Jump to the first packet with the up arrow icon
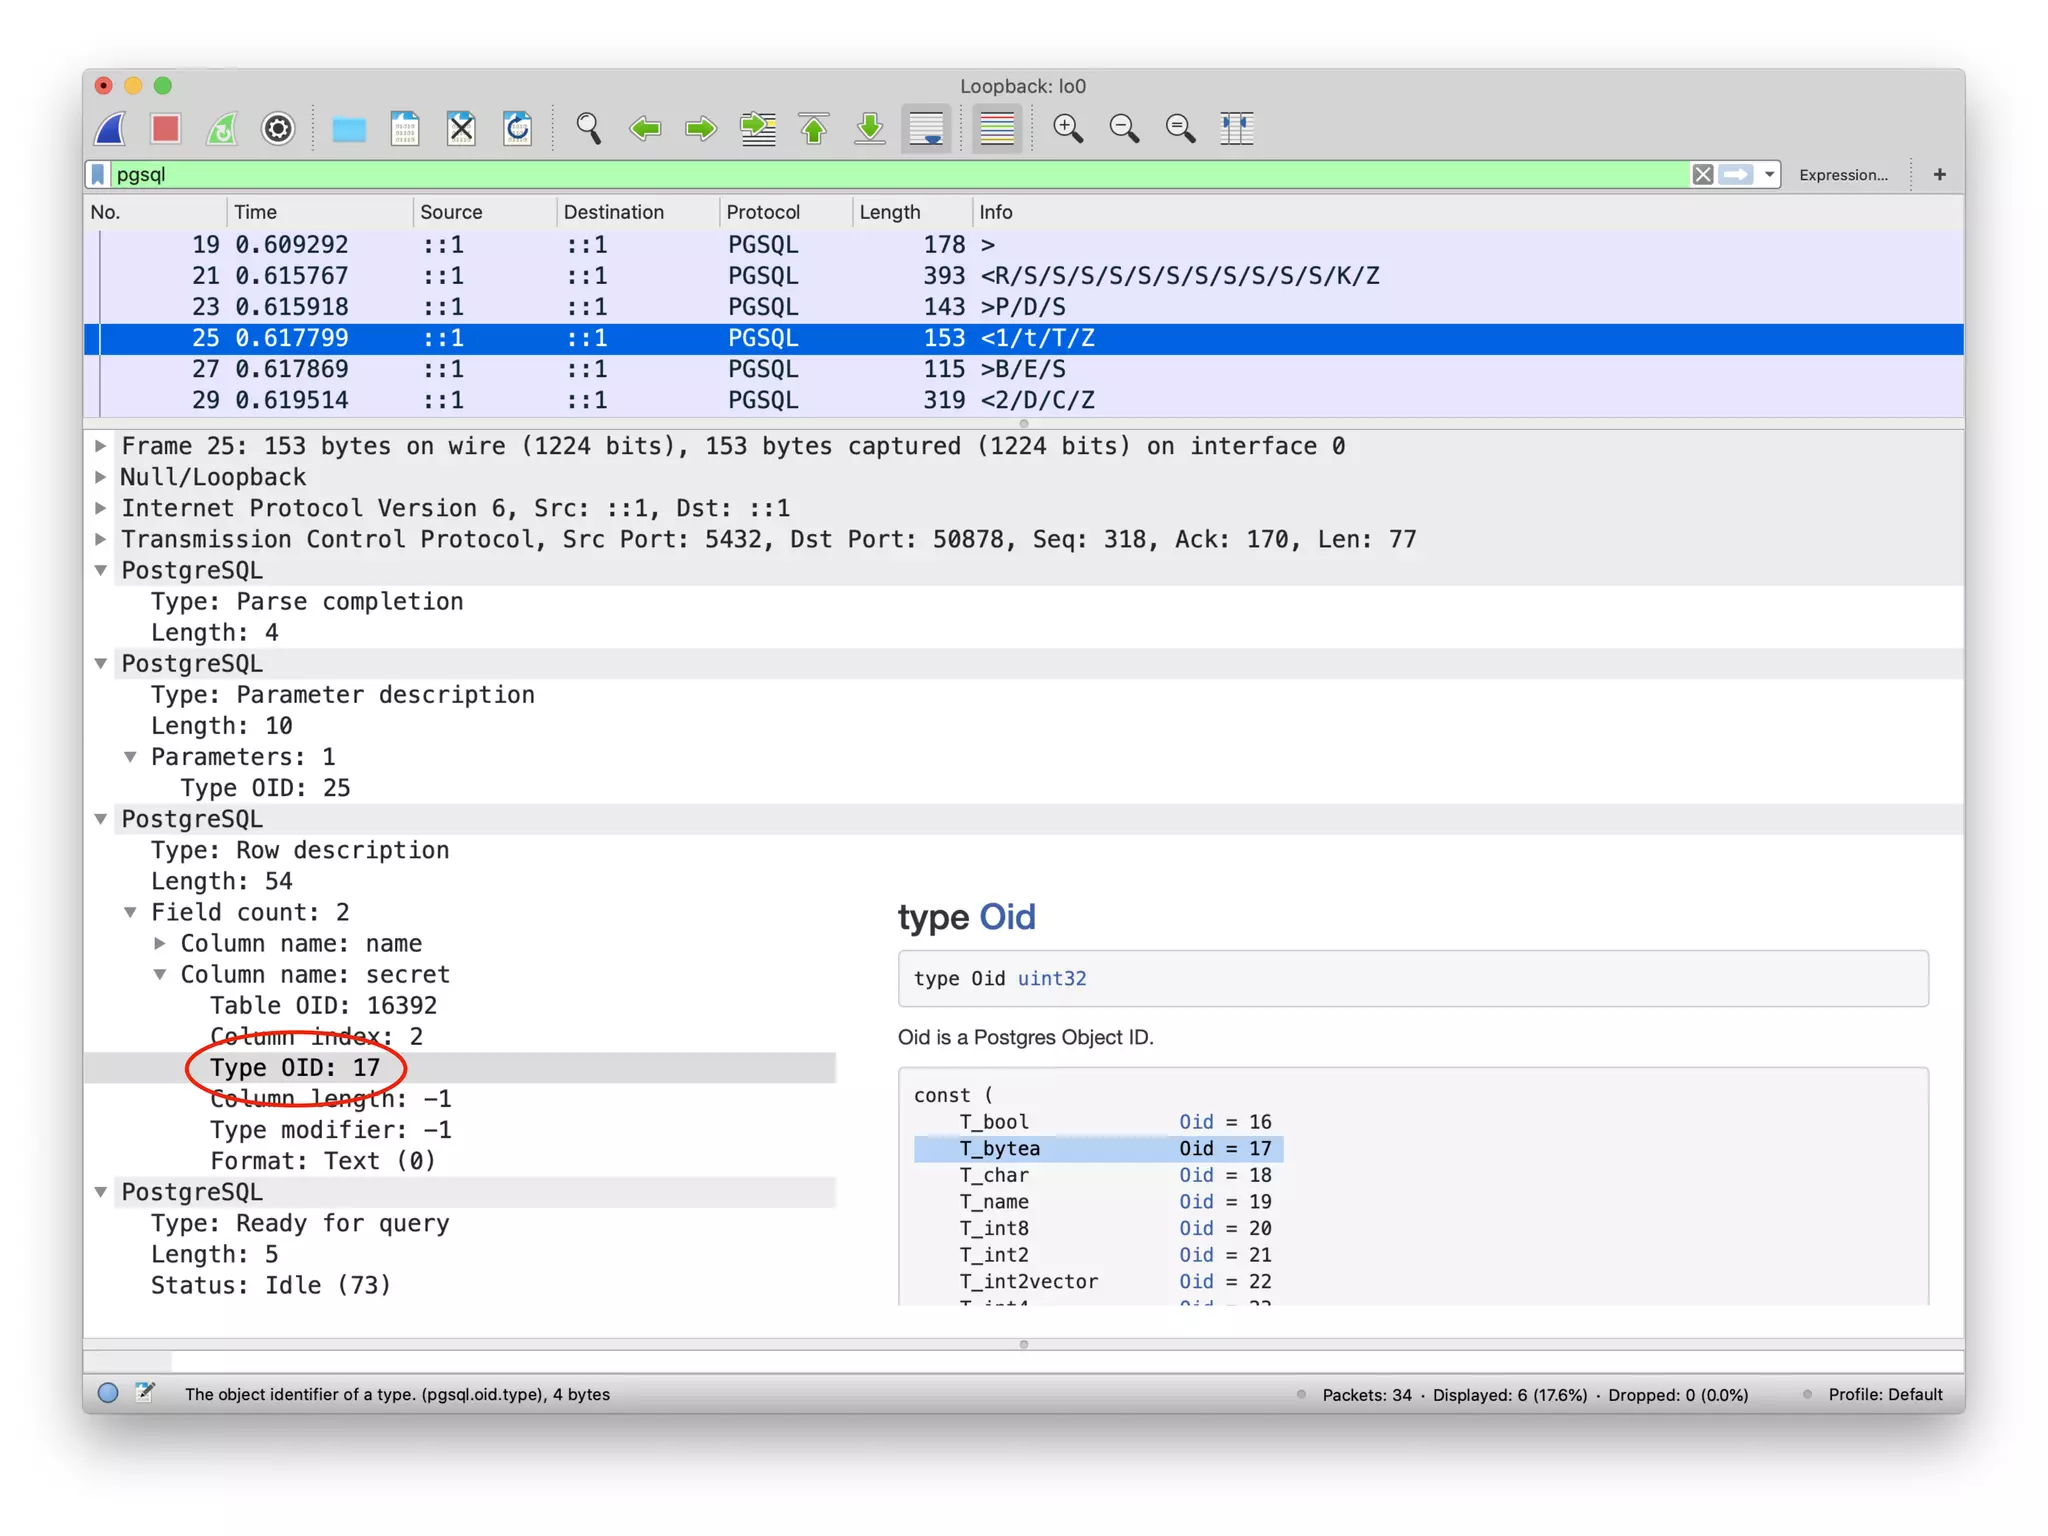Viewport: 2048px width, 1536px height. pos(814,128)
